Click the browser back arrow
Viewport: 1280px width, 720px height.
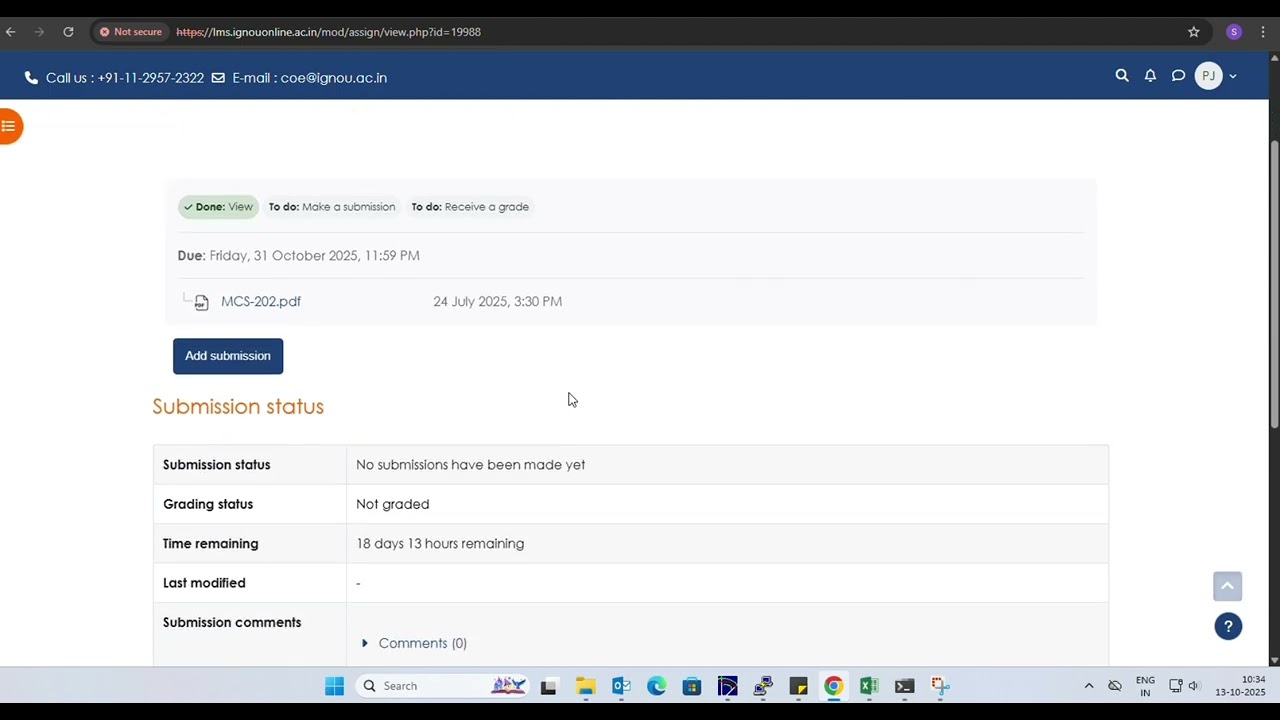point(11,32)
